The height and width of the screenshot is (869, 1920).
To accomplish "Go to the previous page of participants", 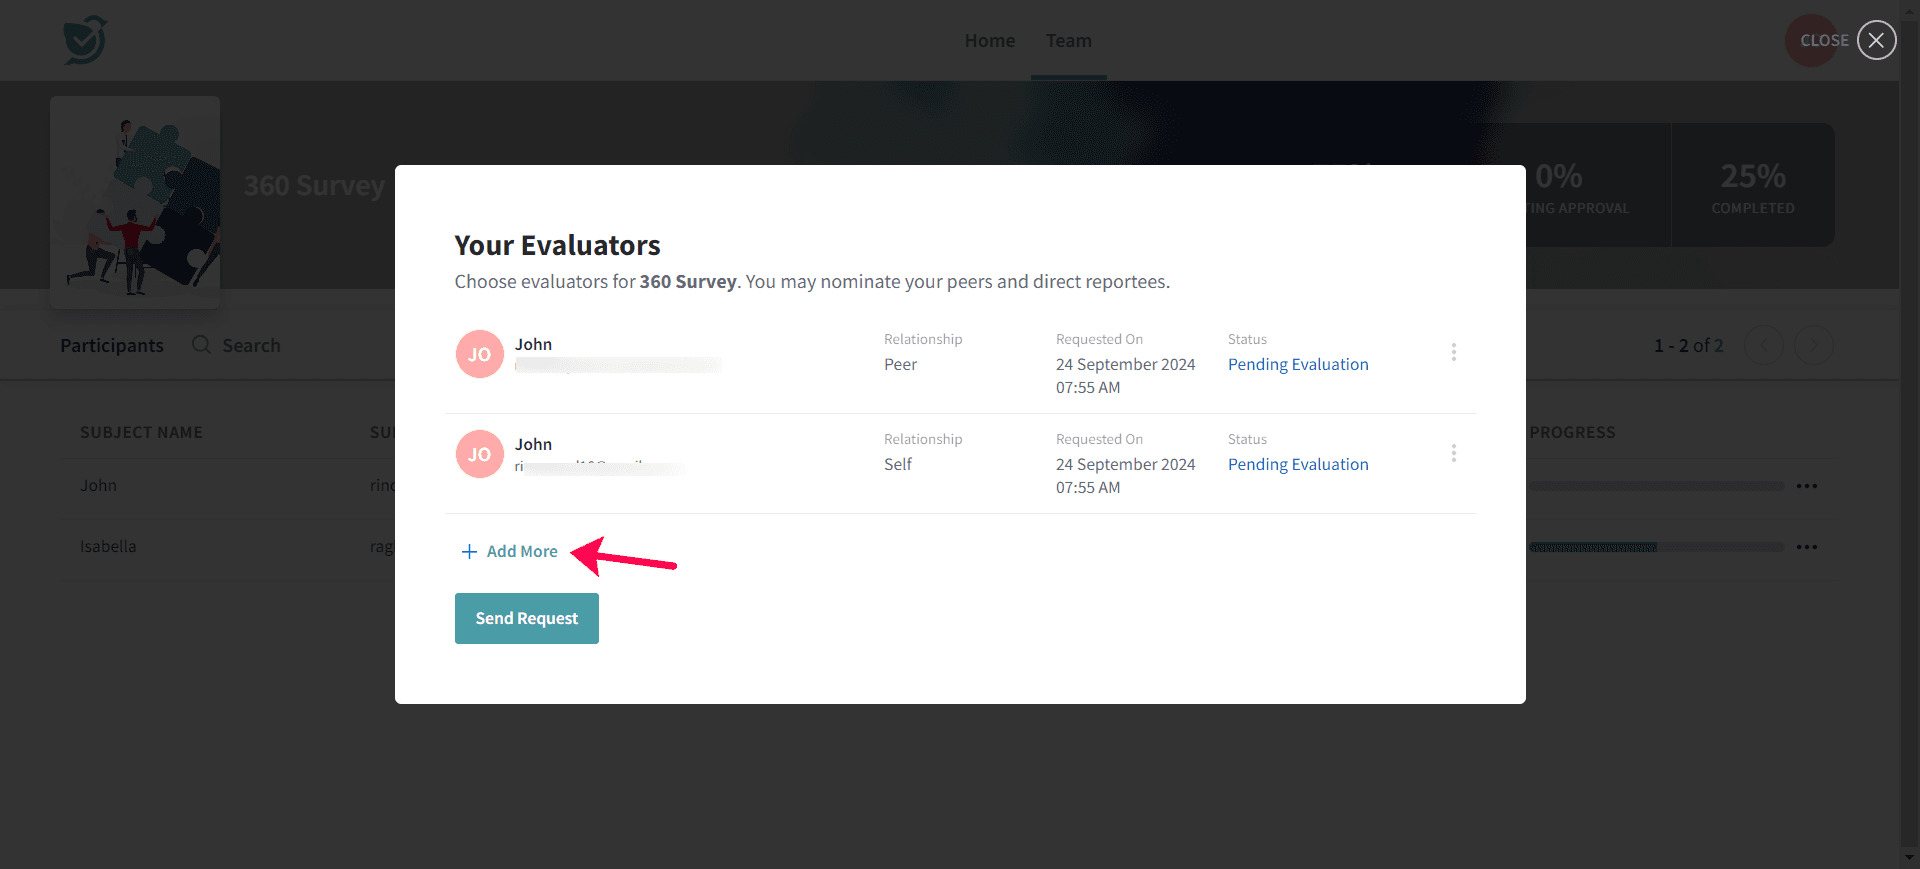I will (1763, 345).
